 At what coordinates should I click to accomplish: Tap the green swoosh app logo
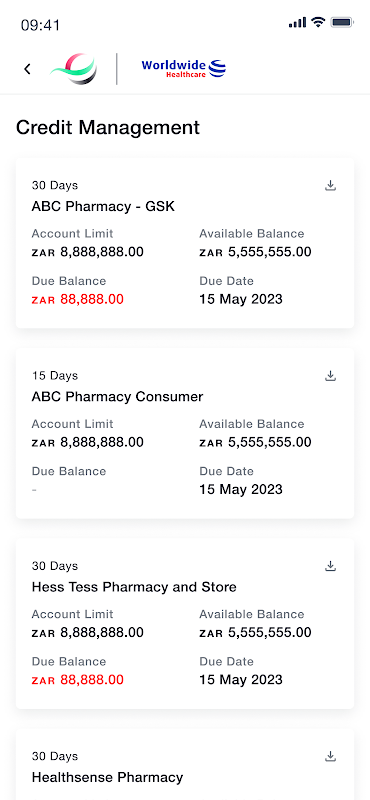pos(73,69)
